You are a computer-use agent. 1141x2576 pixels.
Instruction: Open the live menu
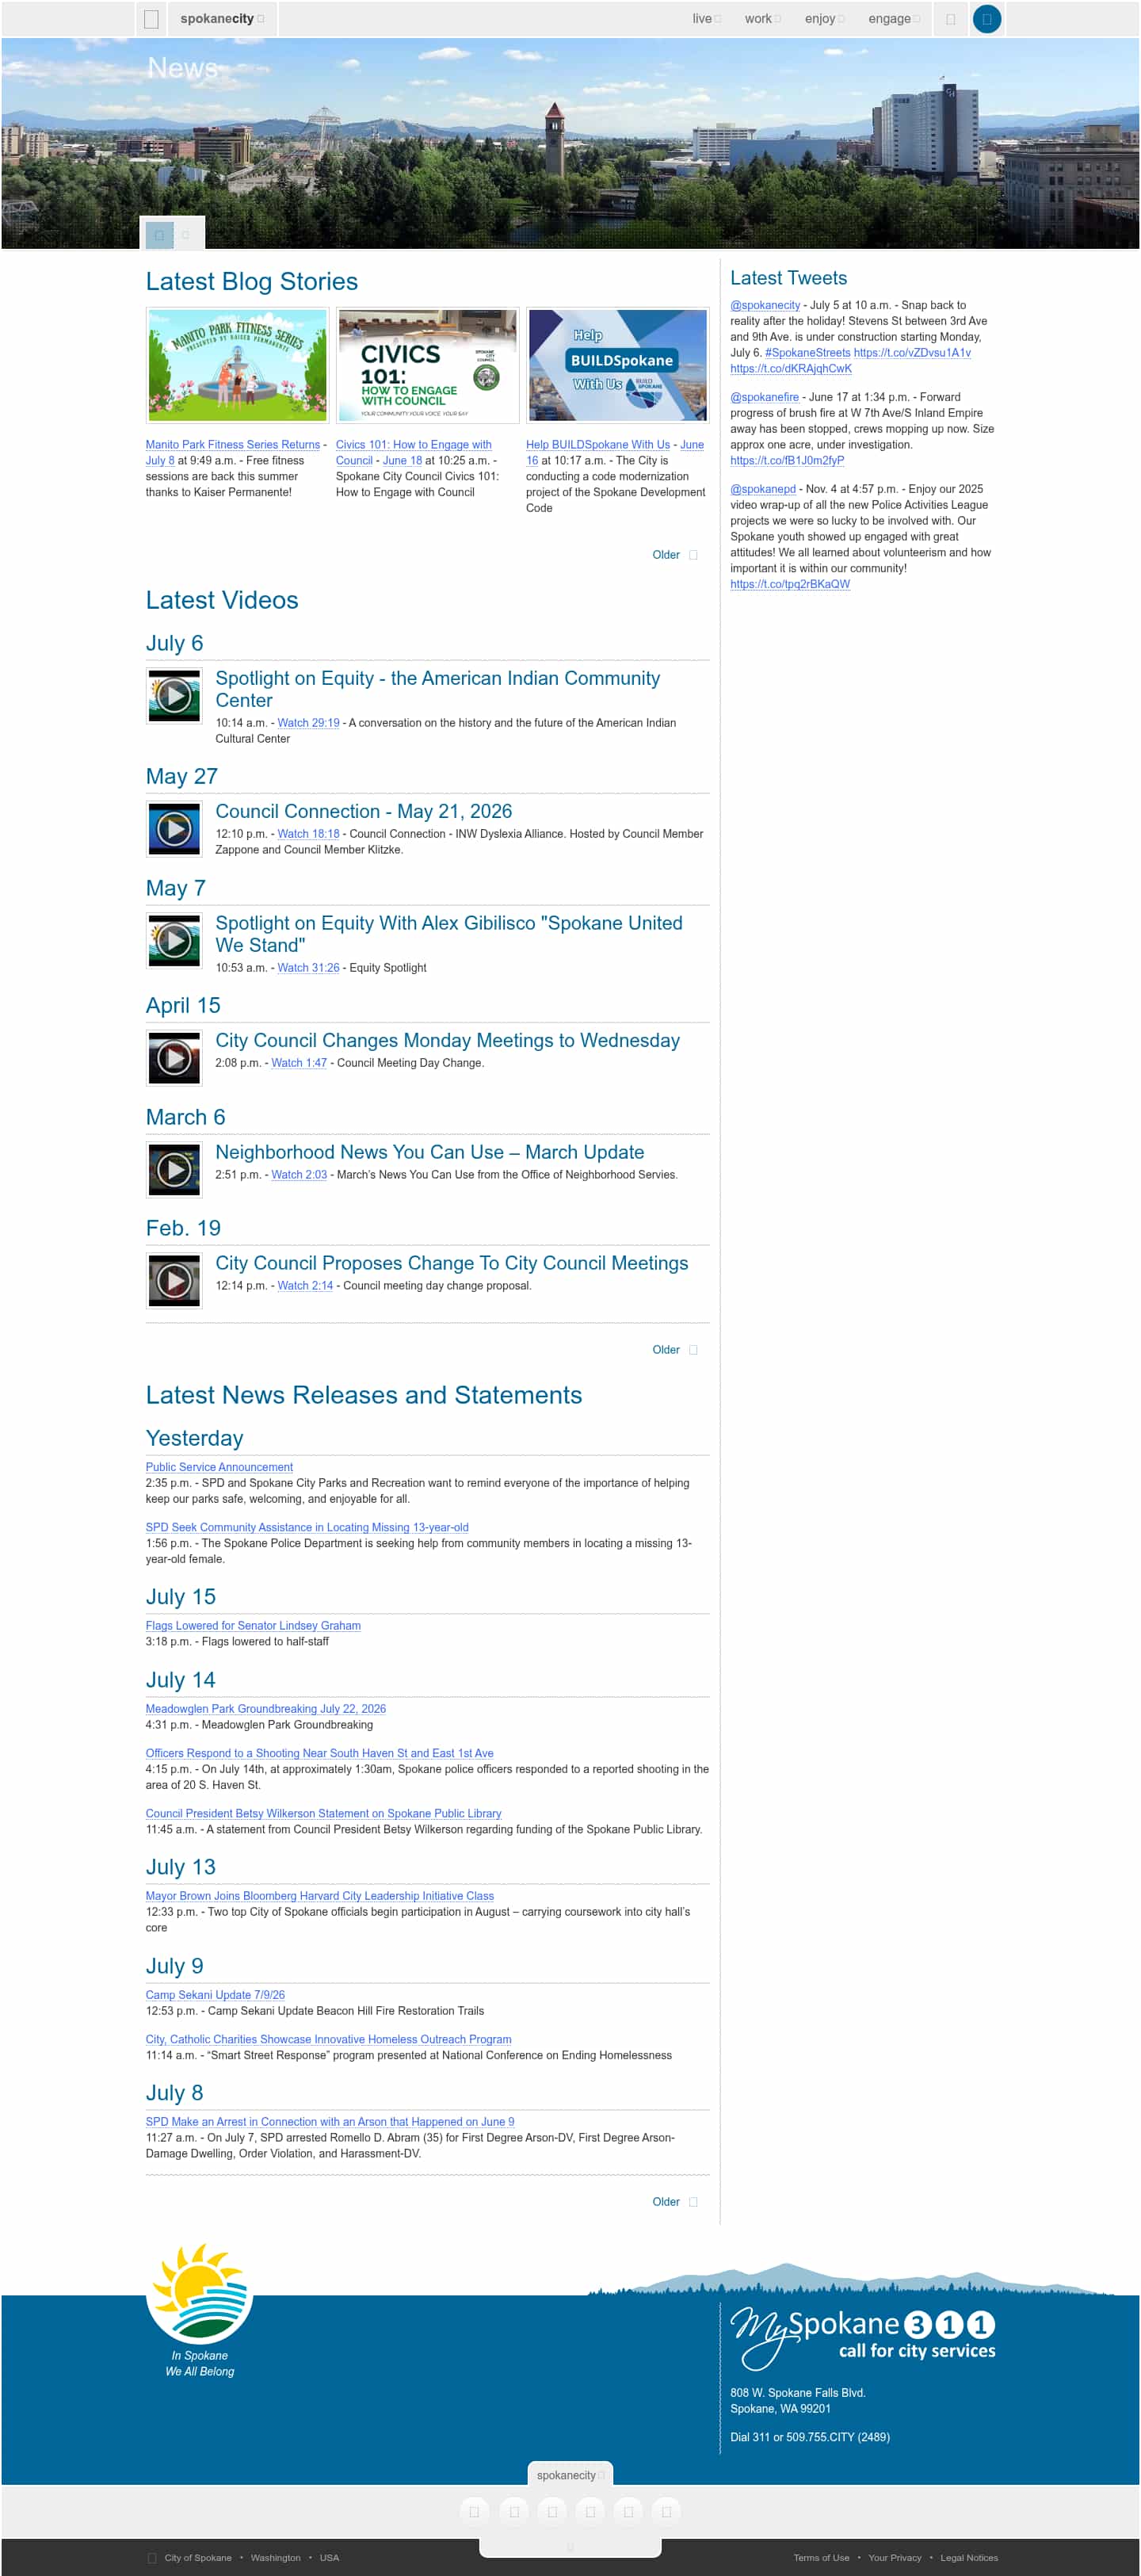tap(706, 19)
